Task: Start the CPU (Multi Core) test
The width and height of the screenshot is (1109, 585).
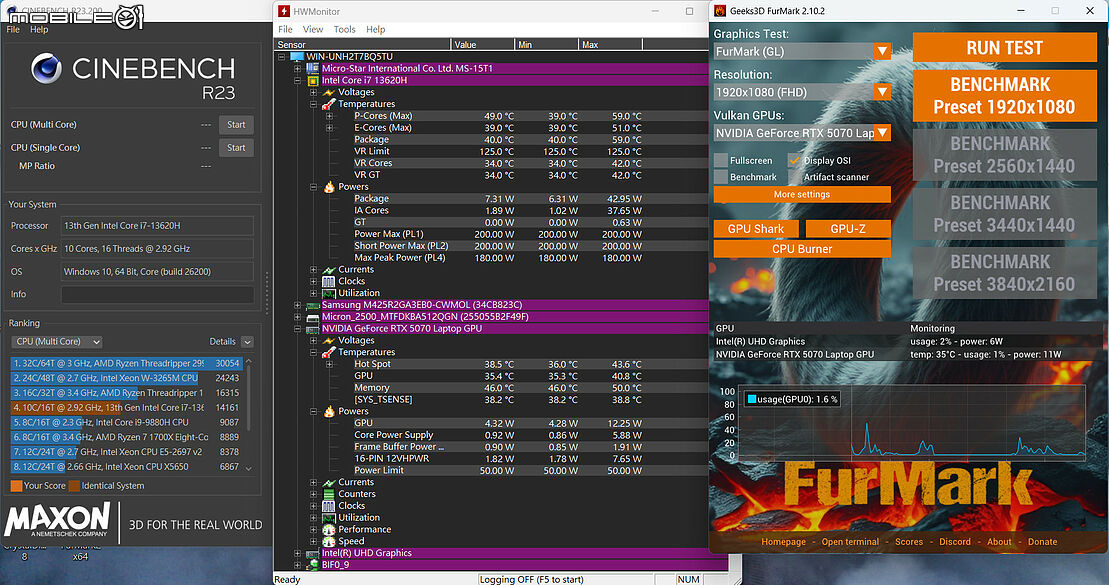Action: coord(236,124)
